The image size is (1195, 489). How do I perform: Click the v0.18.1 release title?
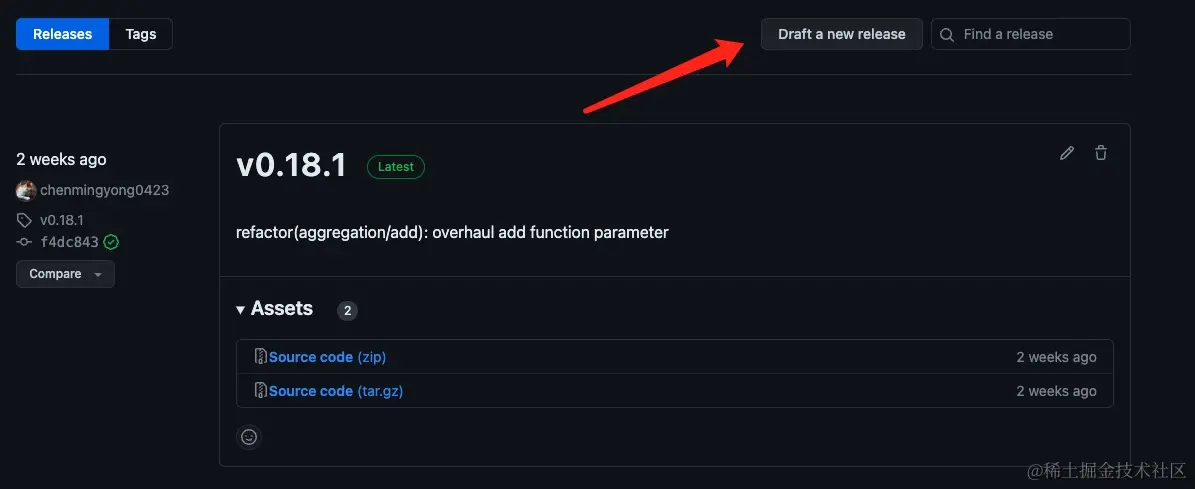tap(291, 166)
